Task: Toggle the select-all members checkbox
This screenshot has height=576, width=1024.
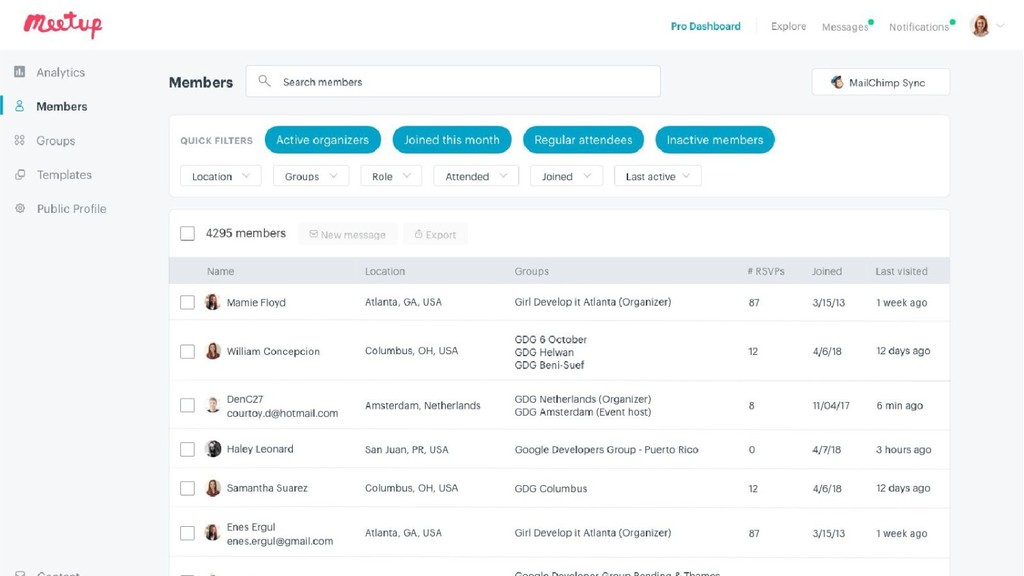Action: click(x=187, y=234)
